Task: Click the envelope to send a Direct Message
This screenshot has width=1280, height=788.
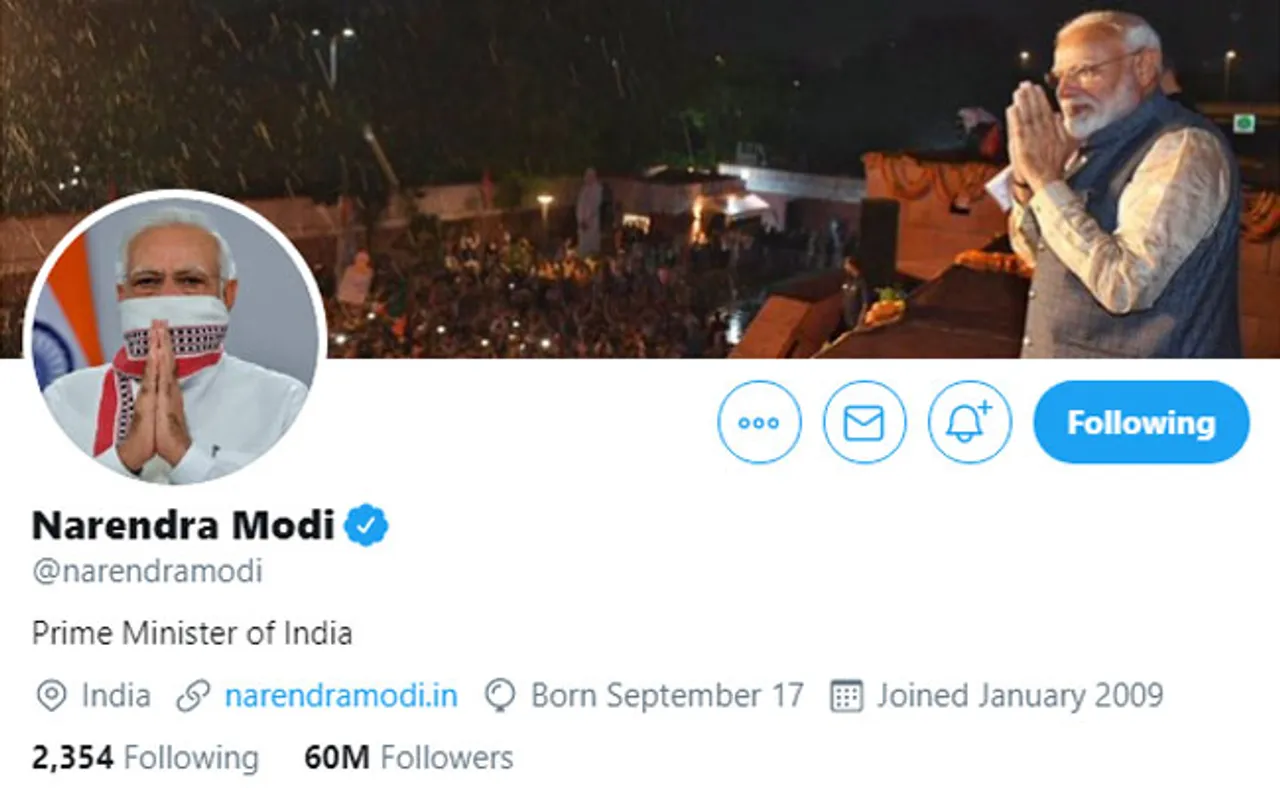Action: tap(865, 422)
